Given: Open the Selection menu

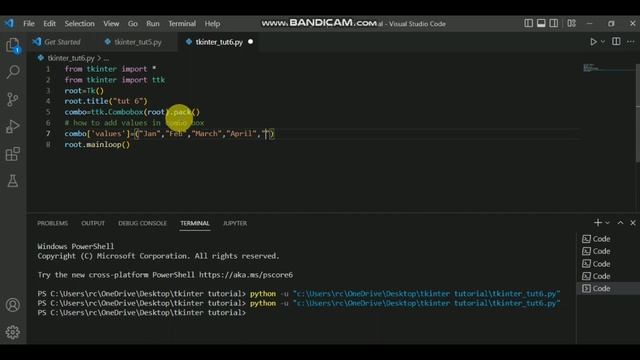Looking at the screenshot, I should point(79,24).
